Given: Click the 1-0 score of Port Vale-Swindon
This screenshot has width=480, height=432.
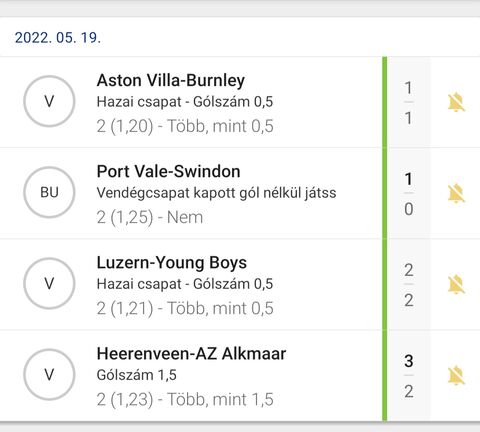Looking at the screenshot, I should pos(409,194).
